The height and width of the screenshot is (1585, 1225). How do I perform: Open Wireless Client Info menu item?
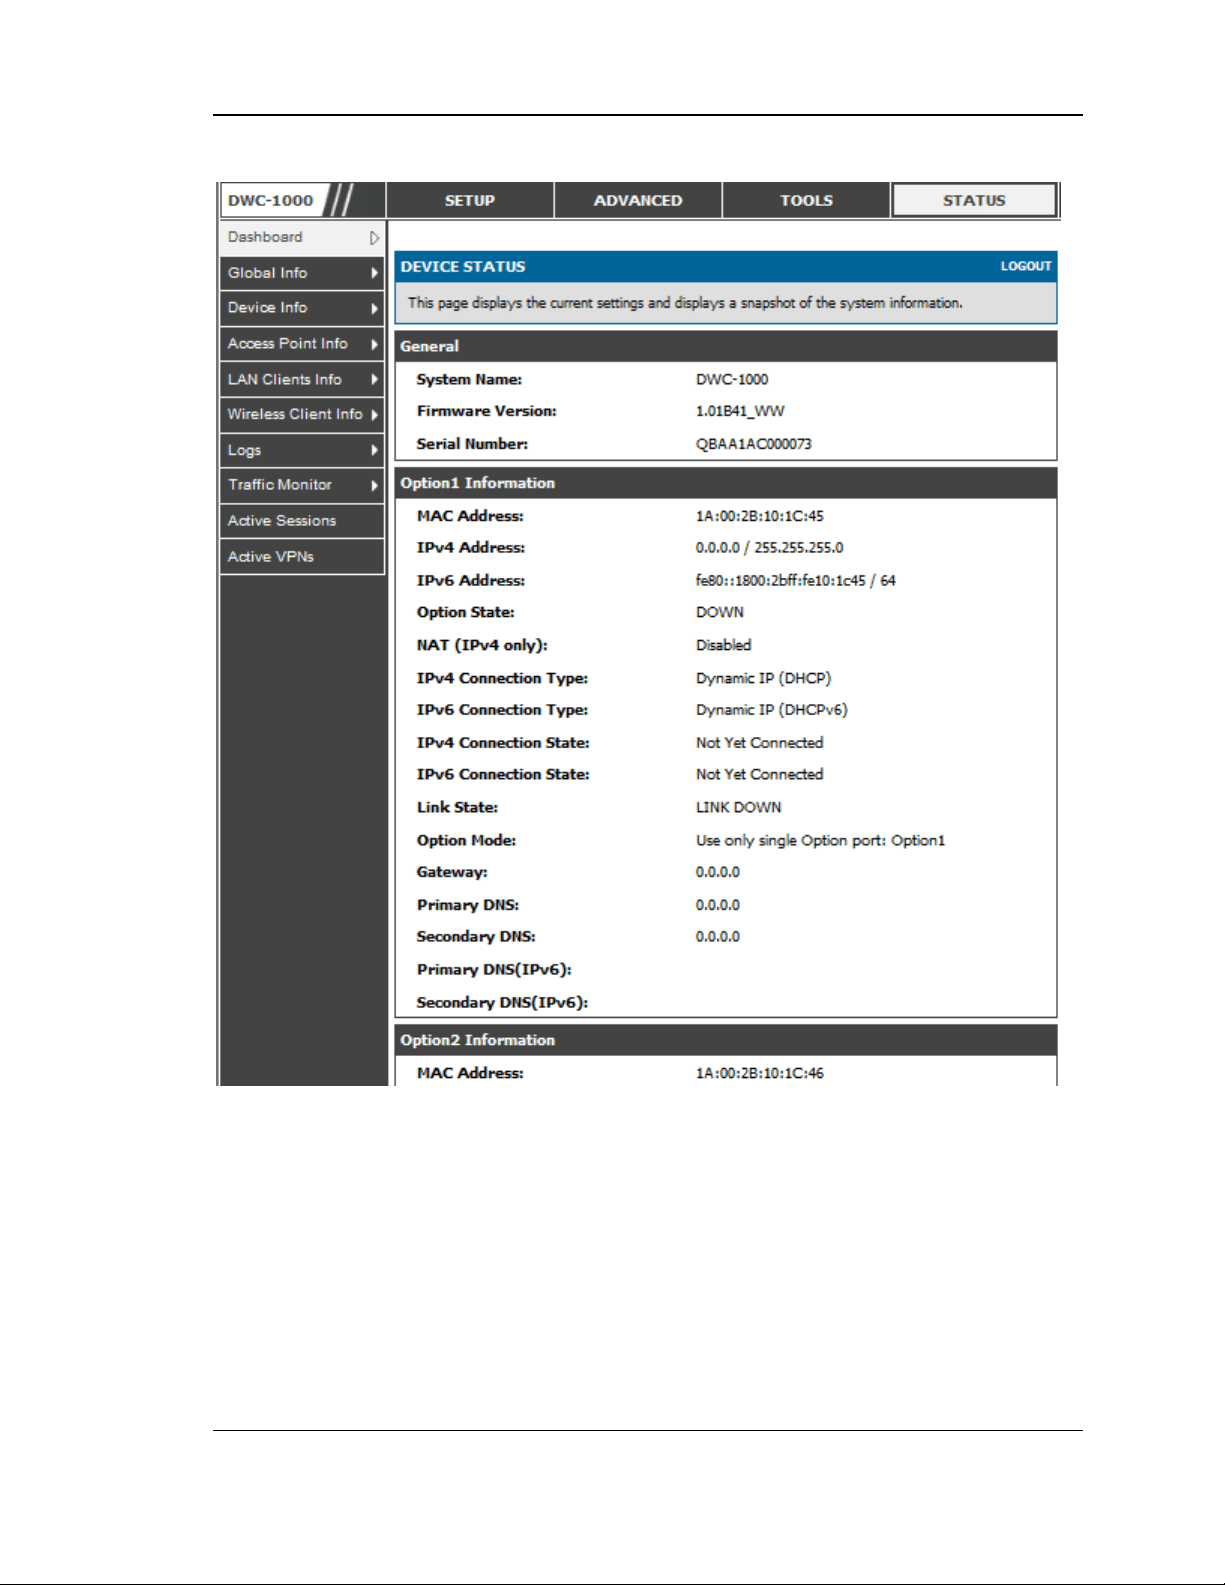coord(302,414)
